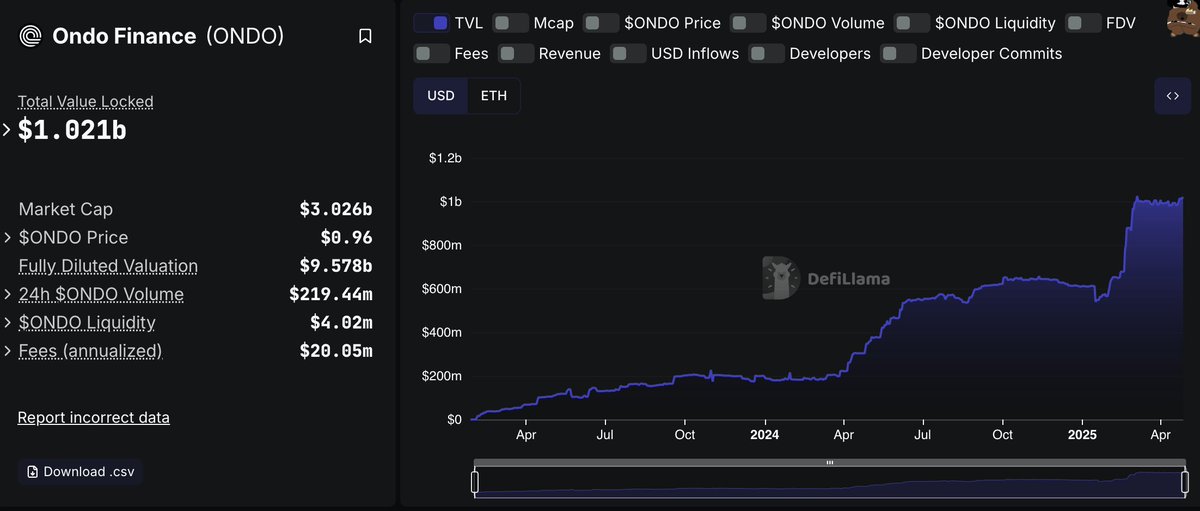Switch on the $ONDO Liquidity toggle
This screenshot has width=1200, height=511.
pos(911,22)
